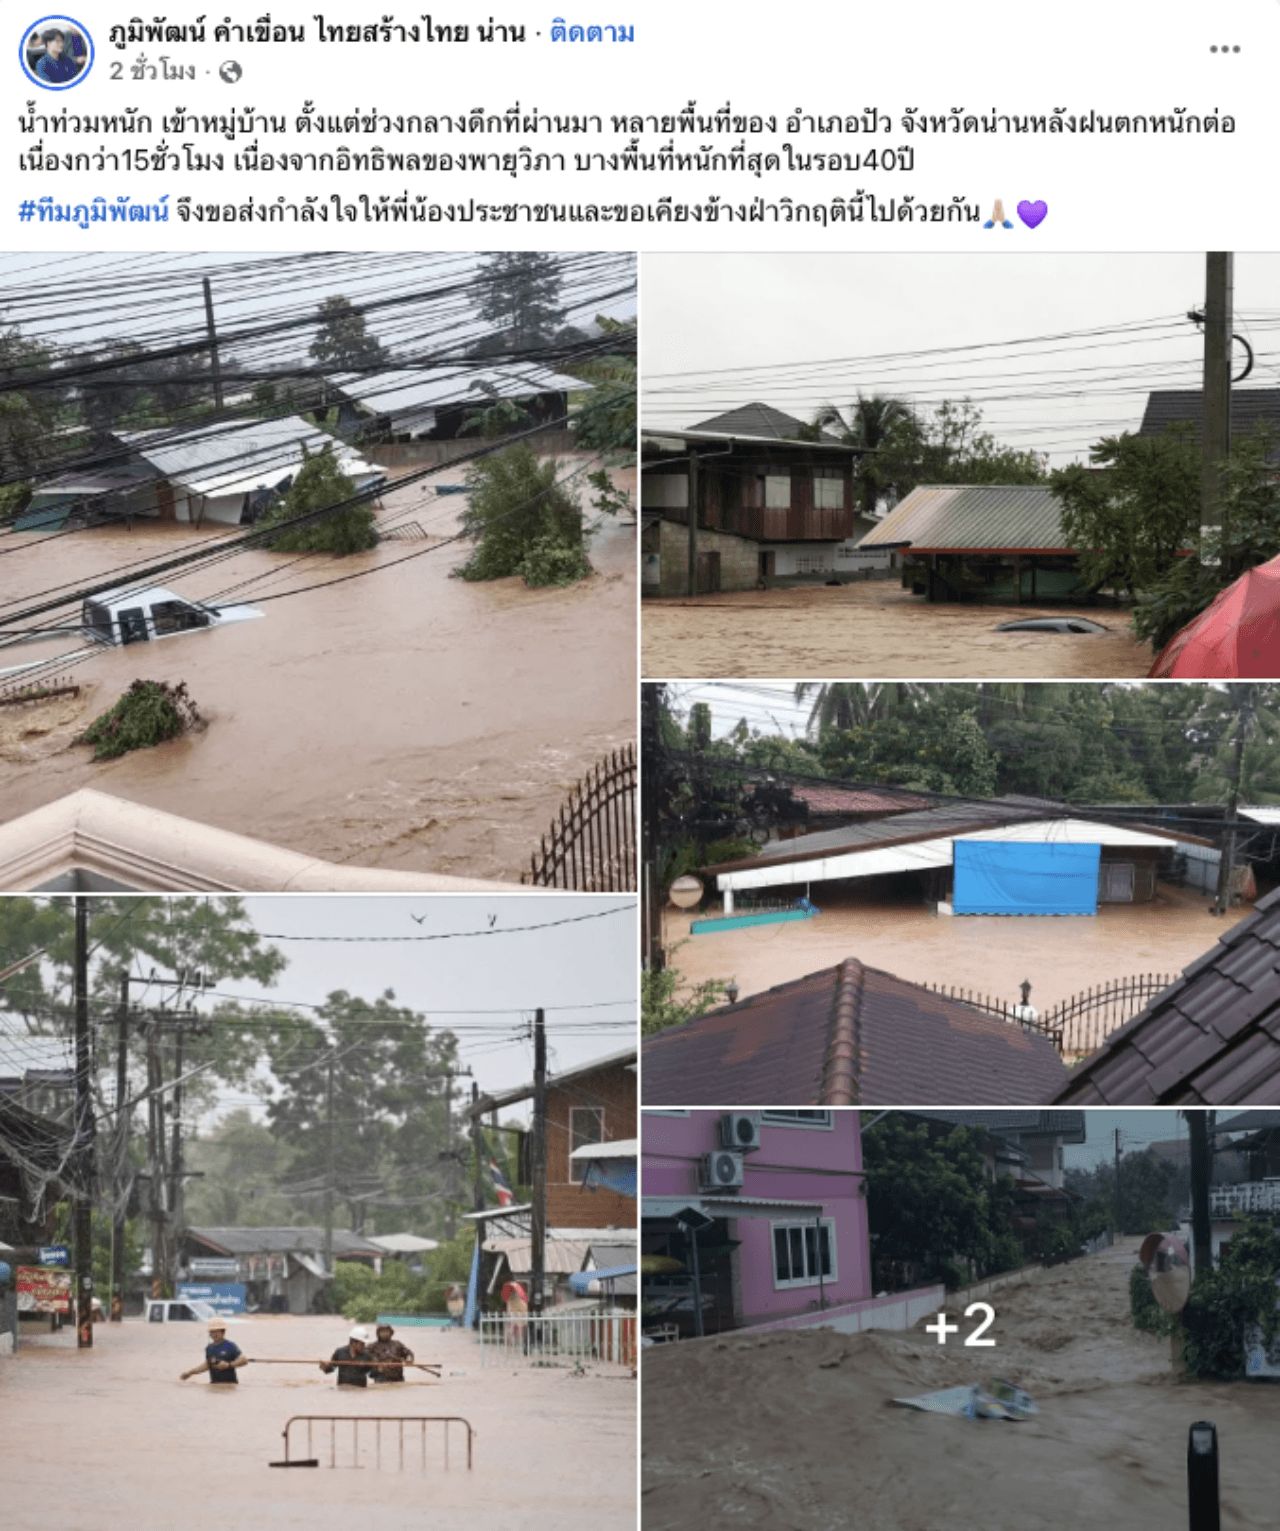Viewport: 1280px width, 1531px height.
Task: Open photo of rescuers wading with pole
Action: tap(318, 1213)
